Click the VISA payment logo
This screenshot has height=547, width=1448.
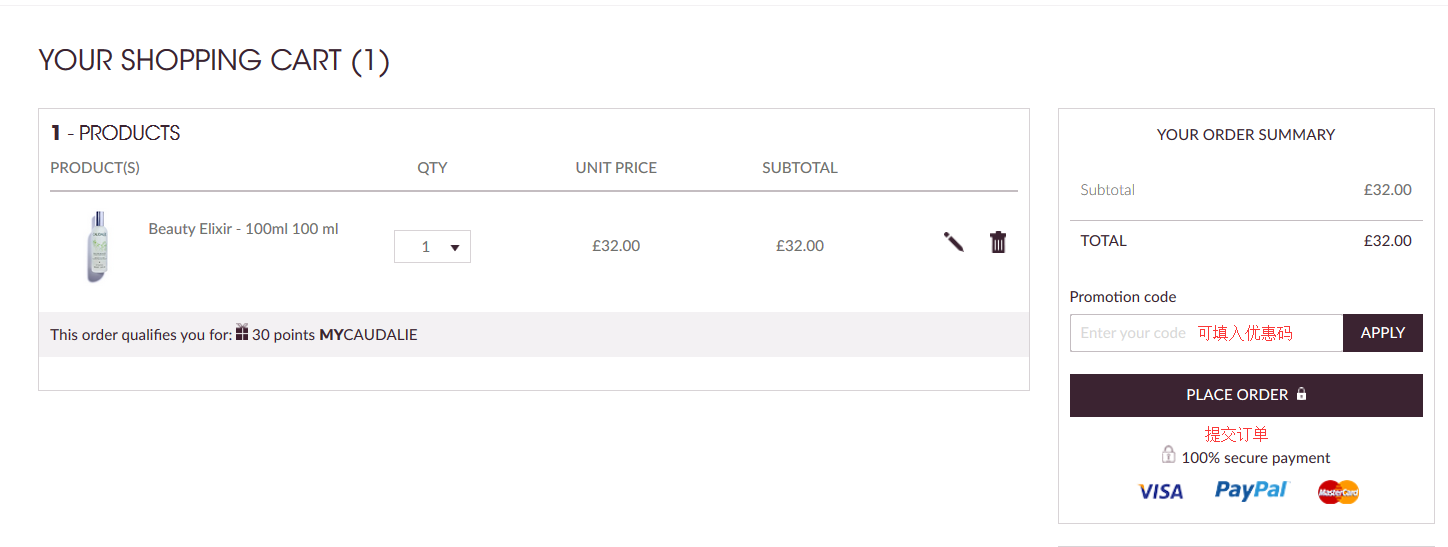tap(1160, 491)
